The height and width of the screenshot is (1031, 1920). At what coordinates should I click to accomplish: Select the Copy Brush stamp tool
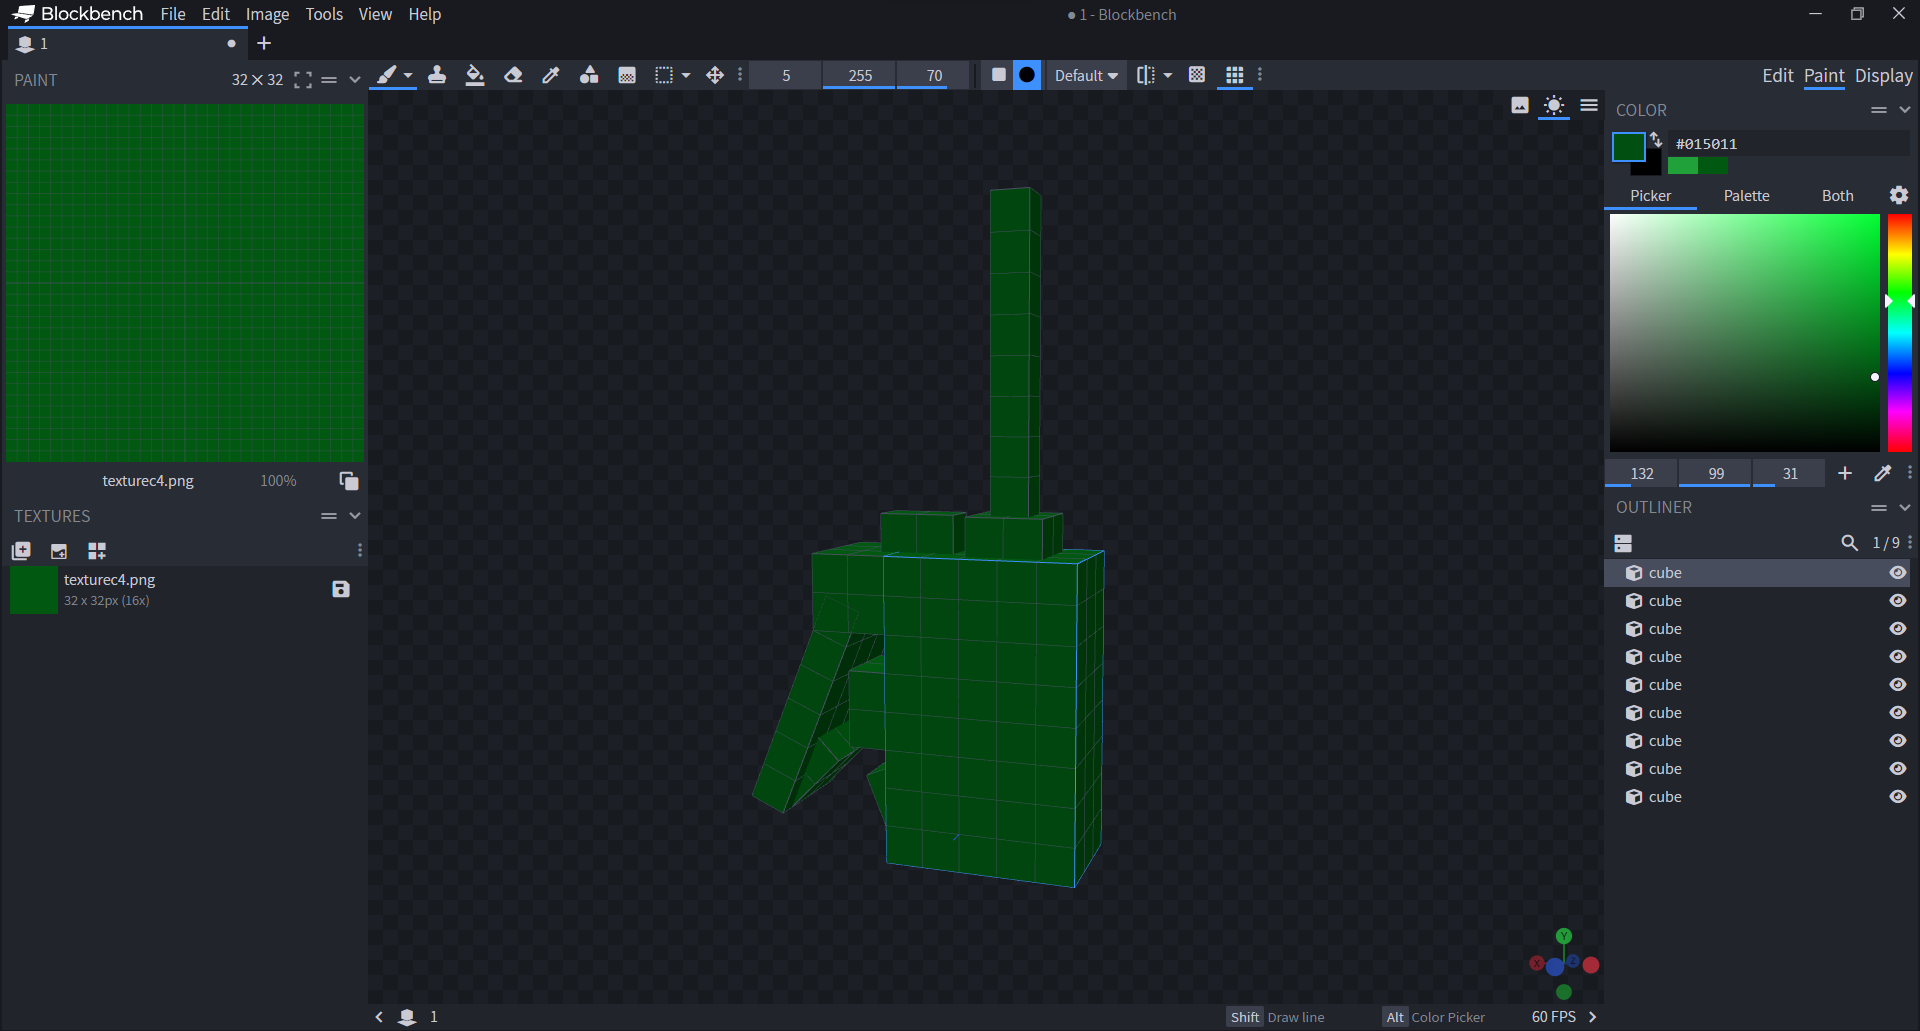(437, 75)
